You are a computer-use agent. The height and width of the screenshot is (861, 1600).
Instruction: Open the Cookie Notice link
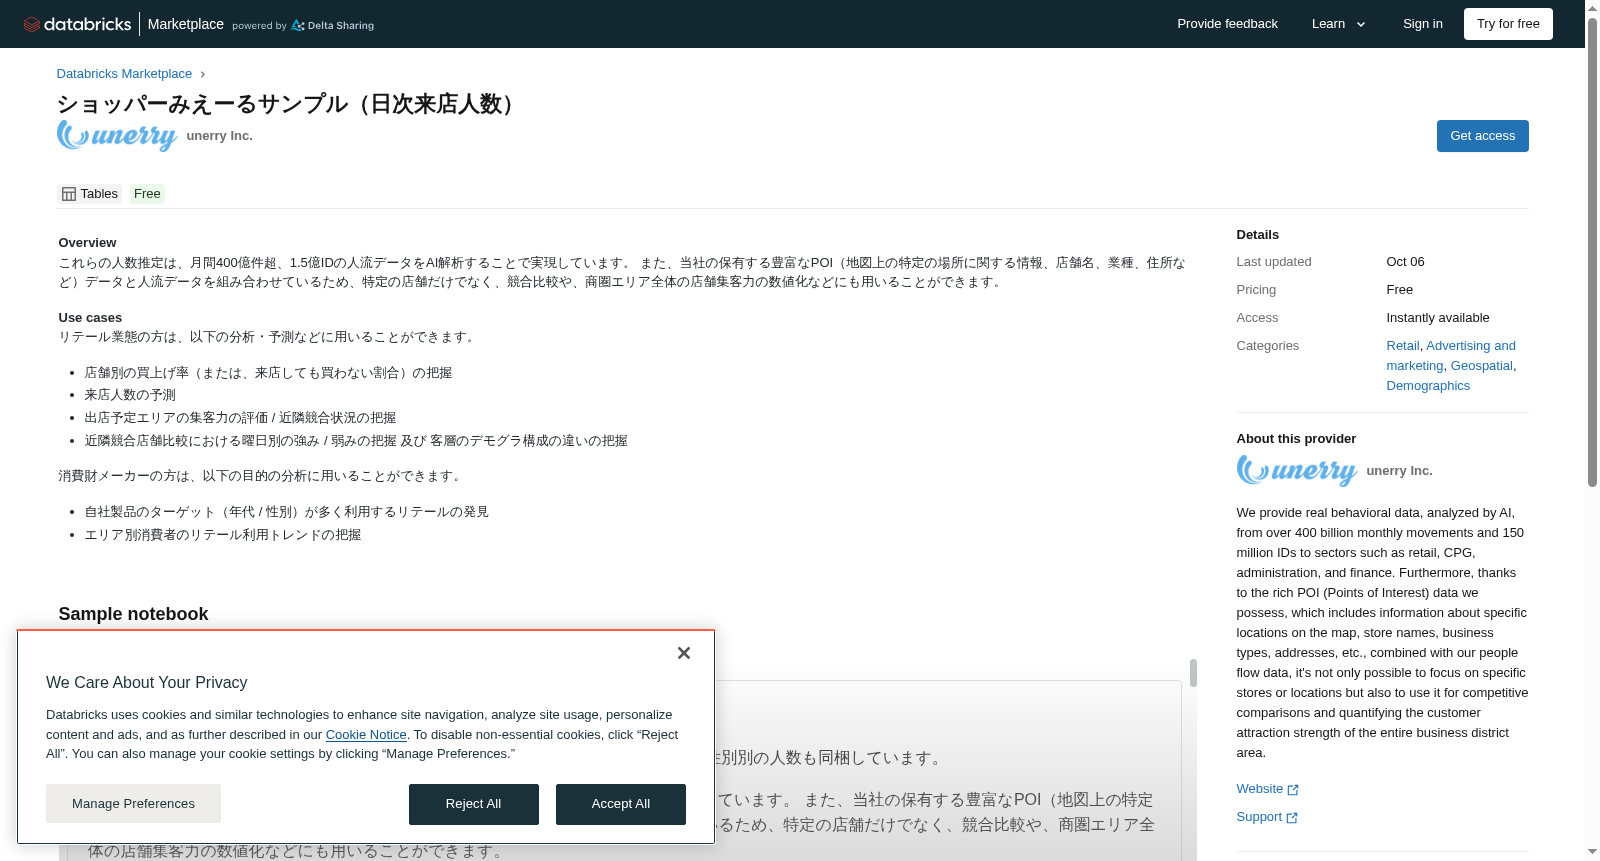(x=366, y=735)
